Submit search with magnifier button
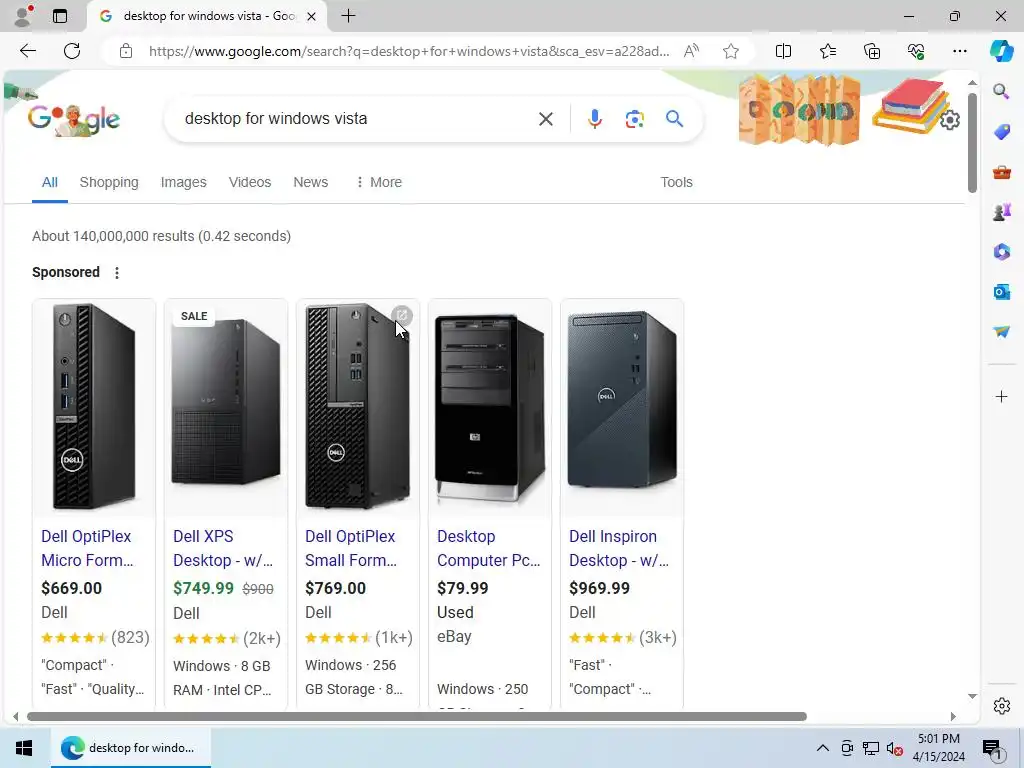The height and width of the screenshot is (768, 1024). 675,119
